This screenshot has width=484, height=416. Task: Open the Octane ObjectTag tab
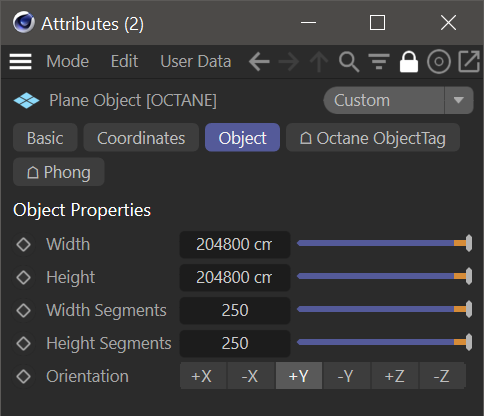(373, 138)
